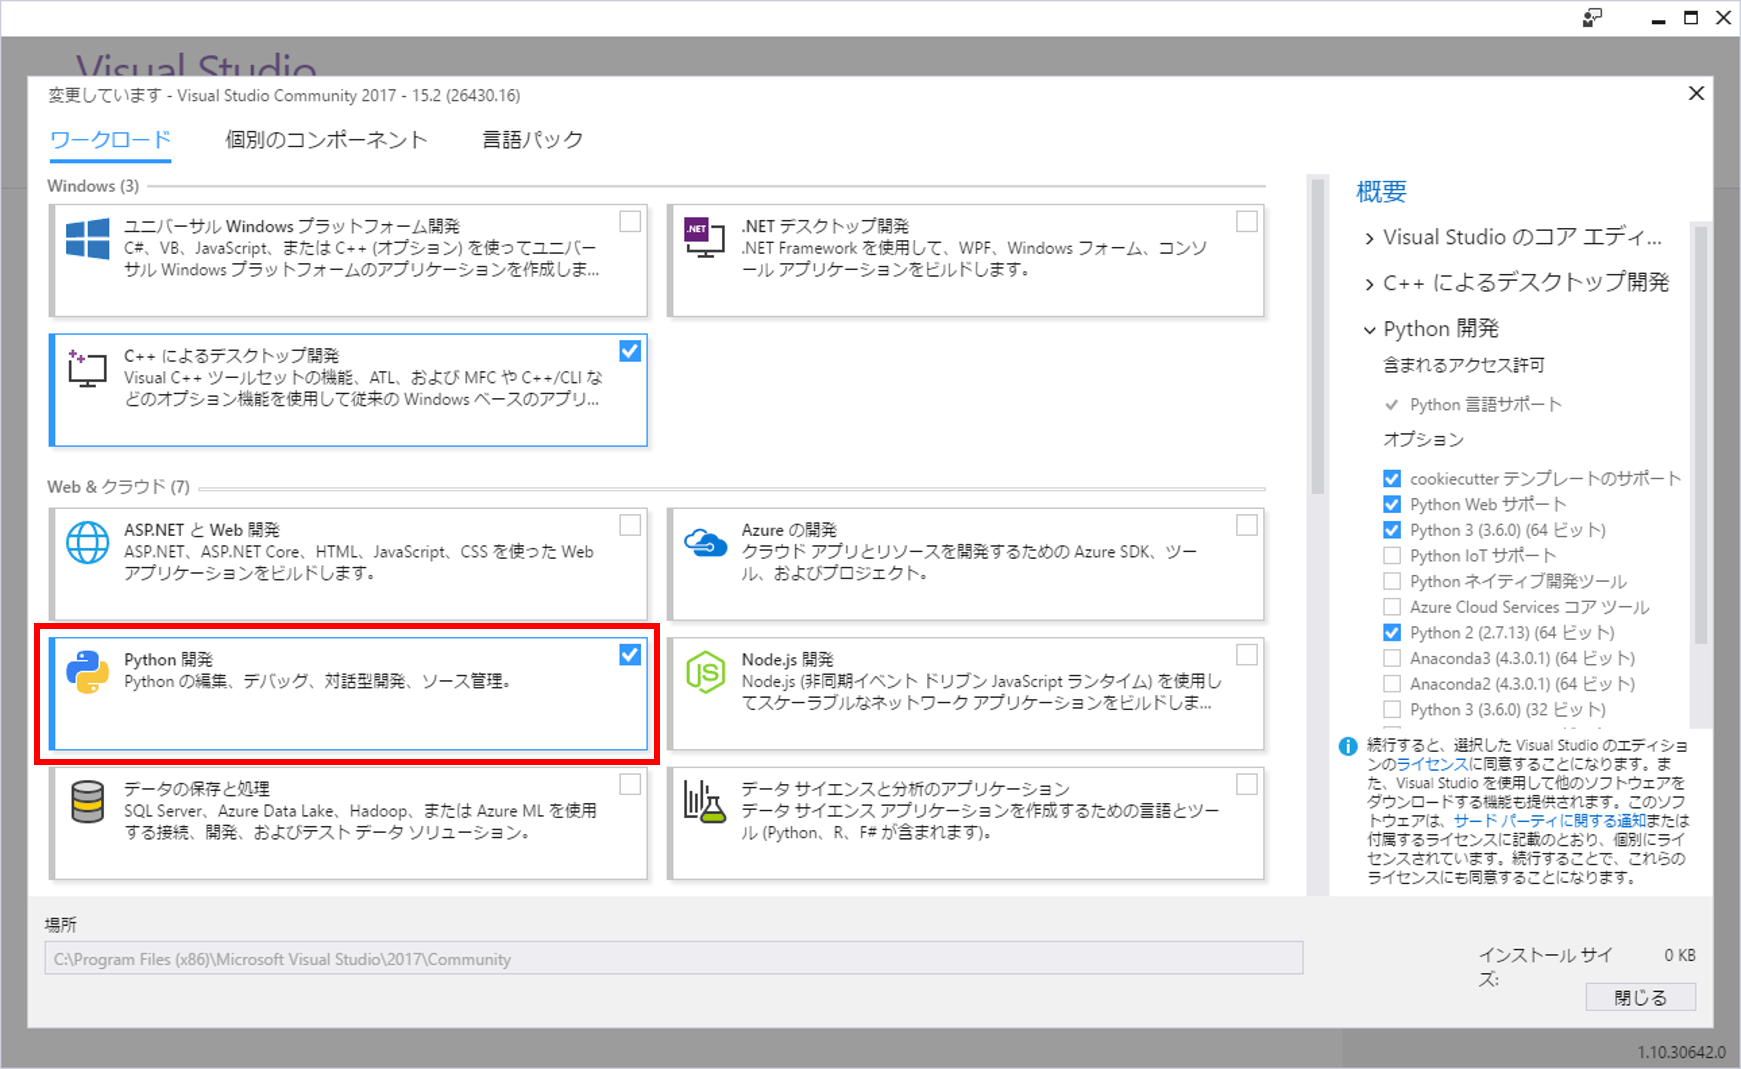Check the データの保存と処理 workload
Viewport: 1741px width, 1069px height.
pyautogui.click(x=630, y=784)
